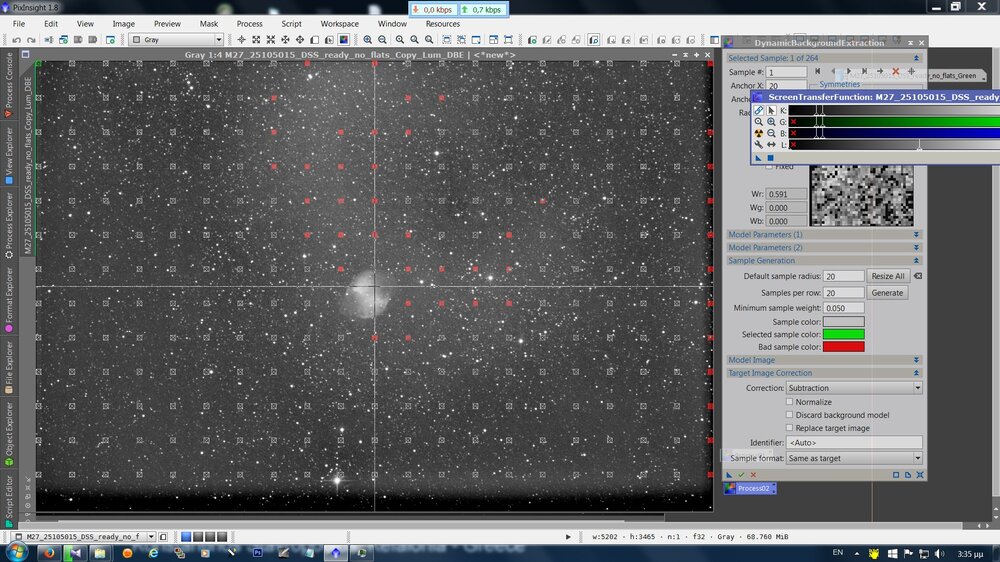1000x562 pixels.
Task: Delete the selected sample with the red X
Action: 895,72
